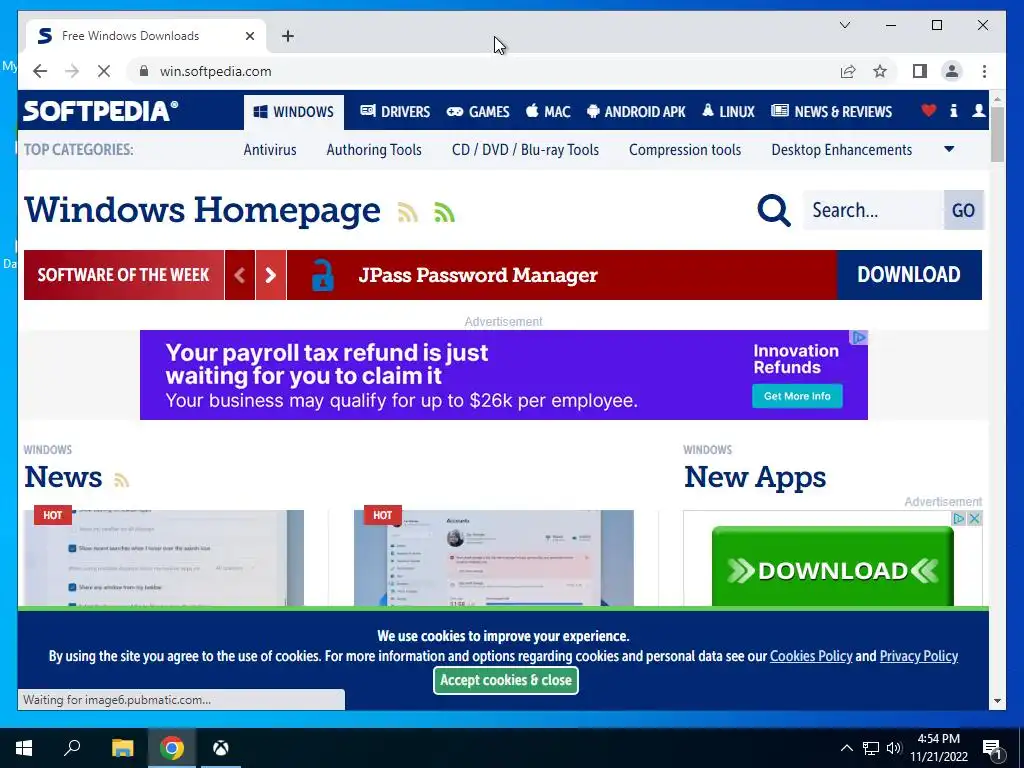The image size is (1024, 768).
Task: Click the green DOWNLOAD ad banner
Action: tap(833, 567)
